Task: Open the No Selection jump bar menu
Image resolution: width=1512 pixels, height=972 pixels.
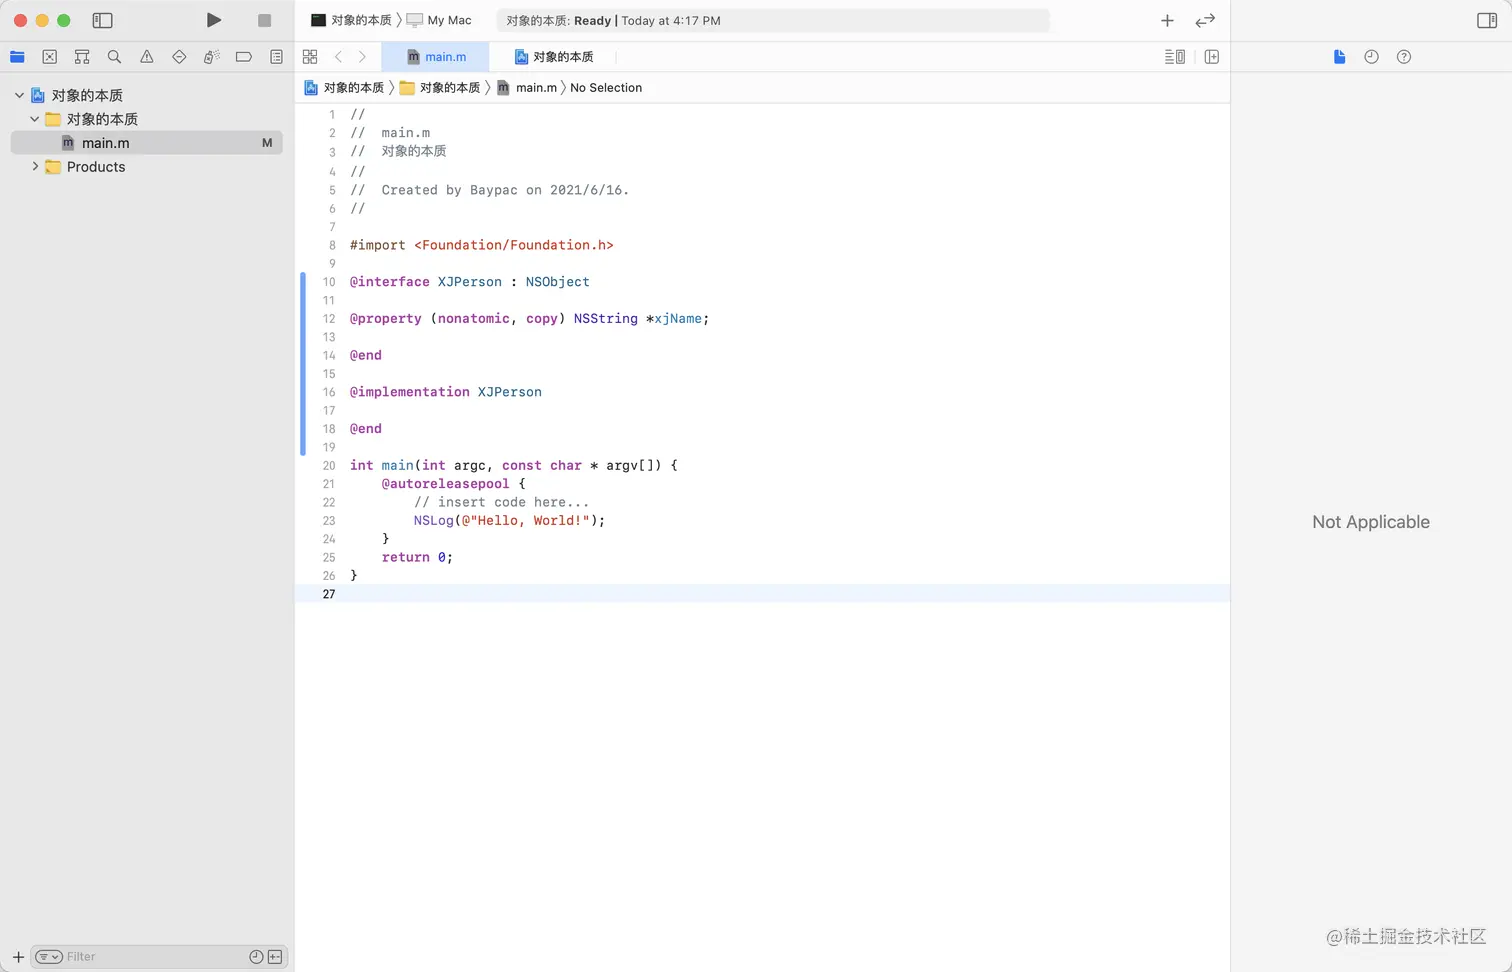Action: coord(606,88)
